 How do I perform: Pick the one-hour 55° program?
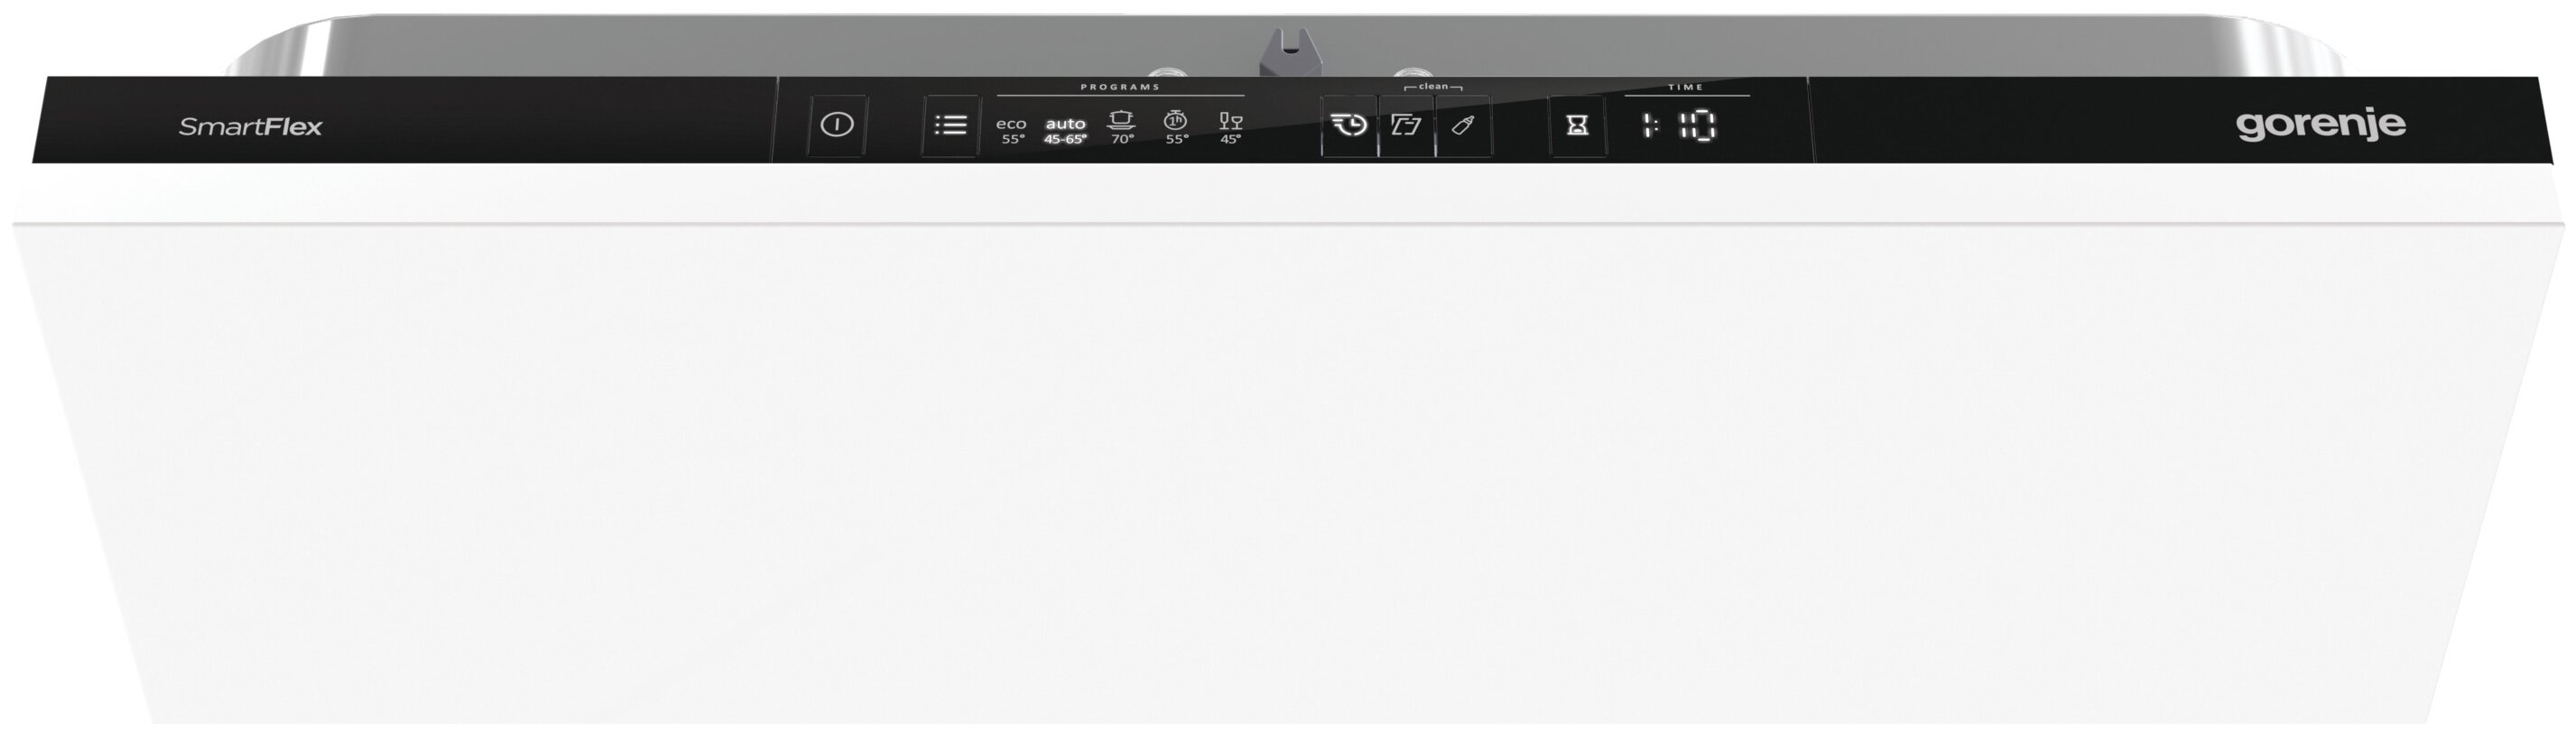pos(1176,127)
